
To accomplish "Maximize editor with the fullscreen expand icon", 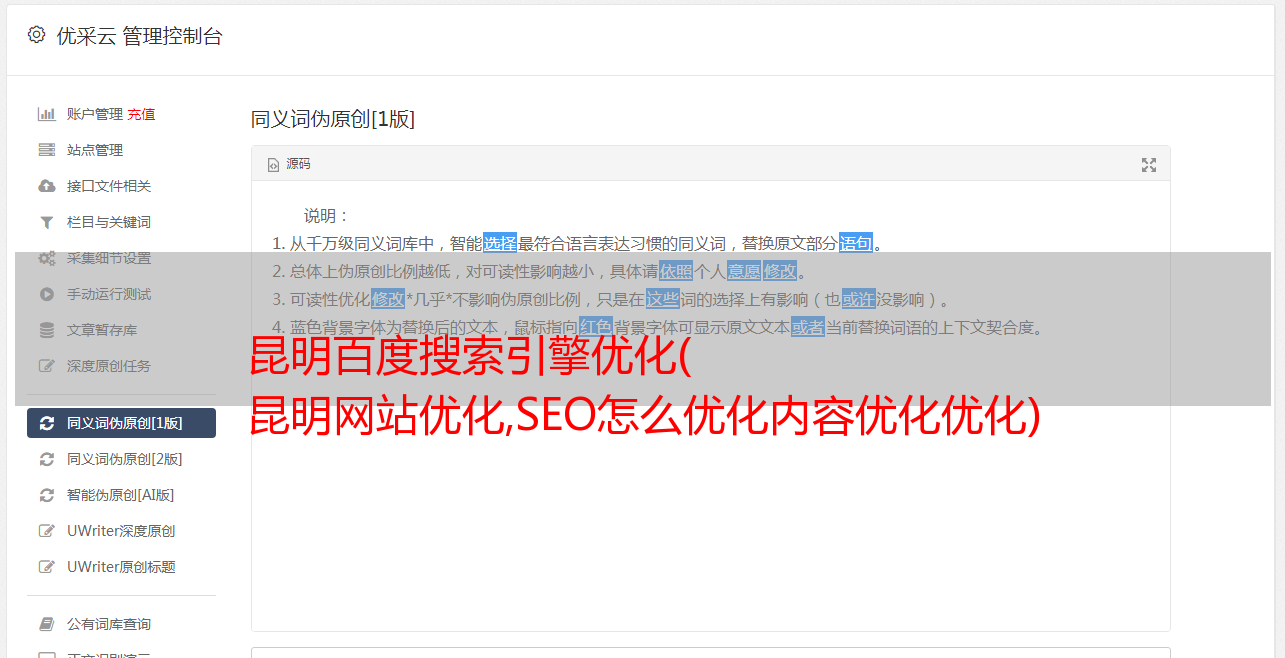I will (1149, 165).
